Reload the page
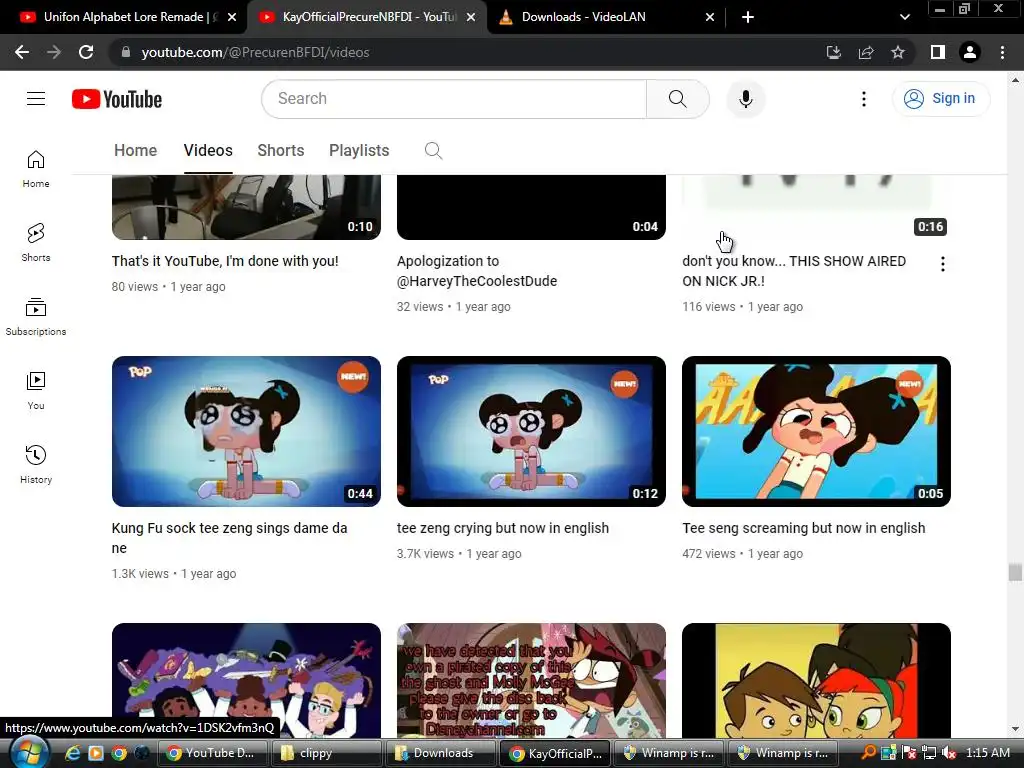1024x768 pixels. click(86, 52)
